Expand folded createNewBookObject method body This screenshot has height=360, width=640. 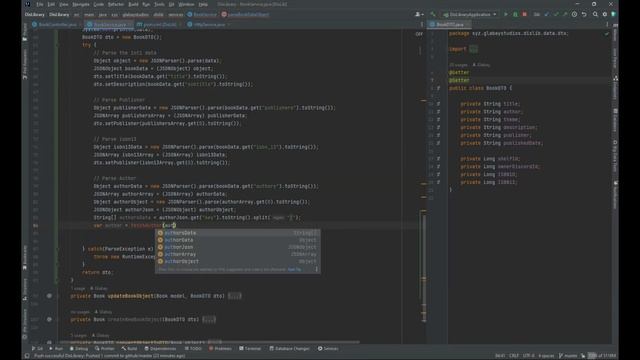[209, 320]
